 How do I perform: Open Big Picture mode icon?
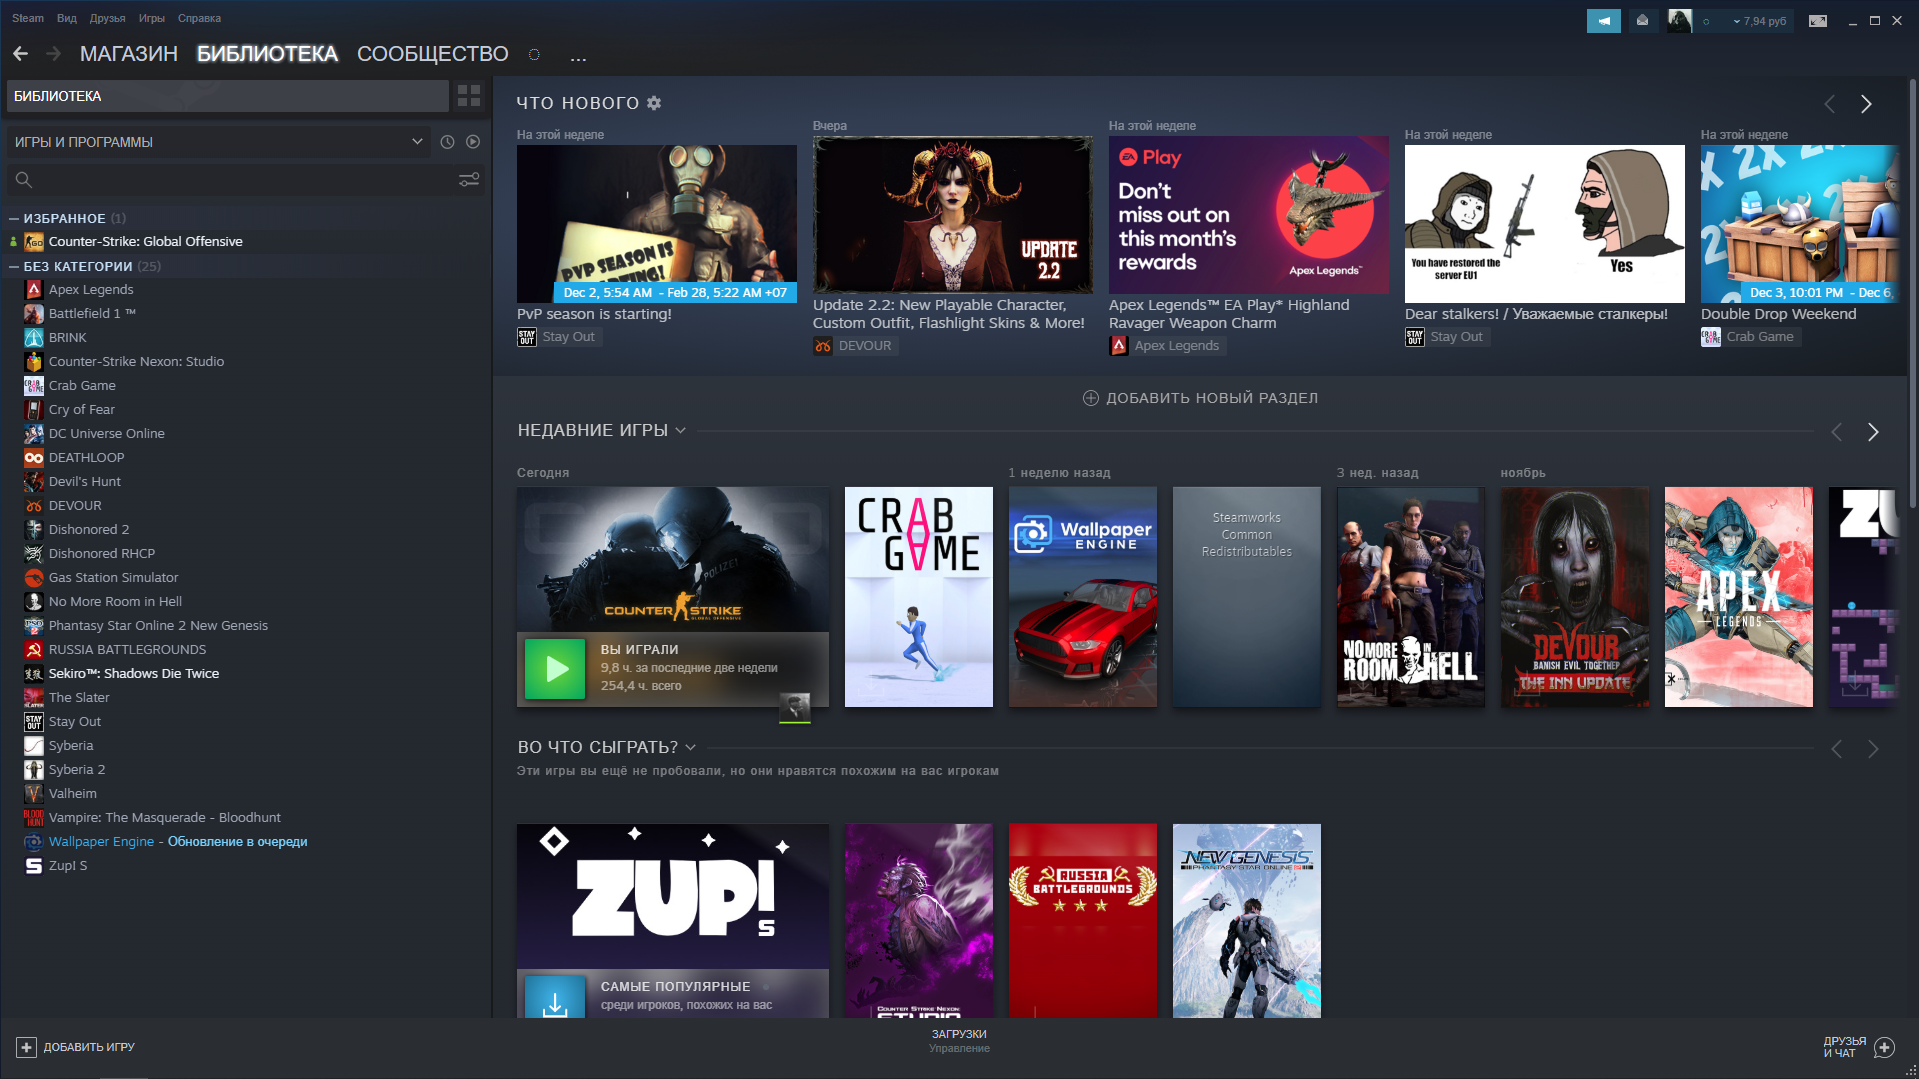click(1818, 21)
